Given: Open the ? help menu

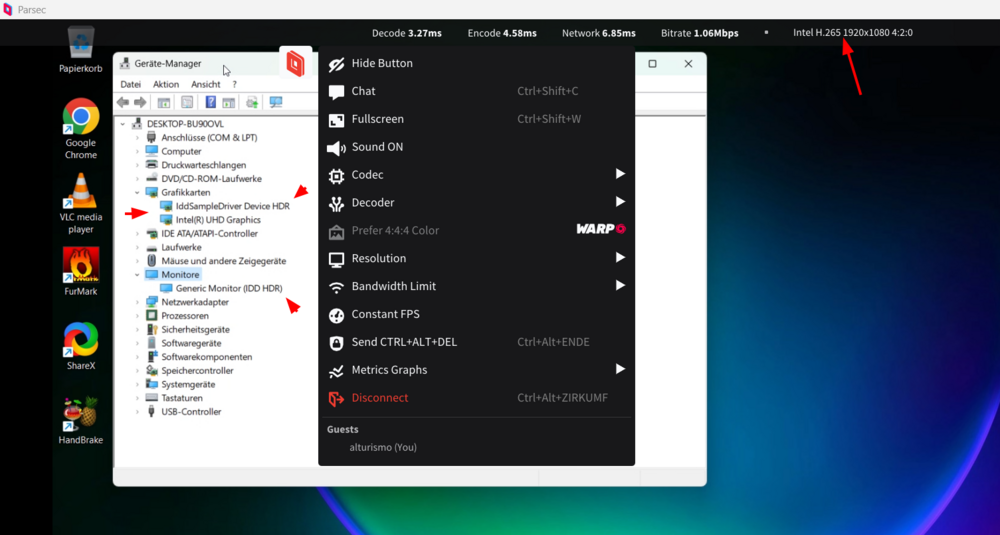Looking at the screenshot, I should 235,84.
